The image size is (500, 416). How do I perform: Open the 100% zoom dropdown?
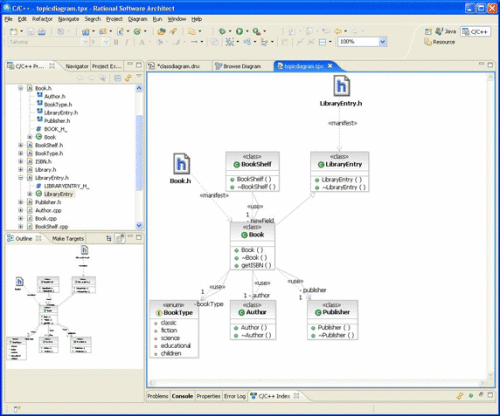(x=382, y=42)
